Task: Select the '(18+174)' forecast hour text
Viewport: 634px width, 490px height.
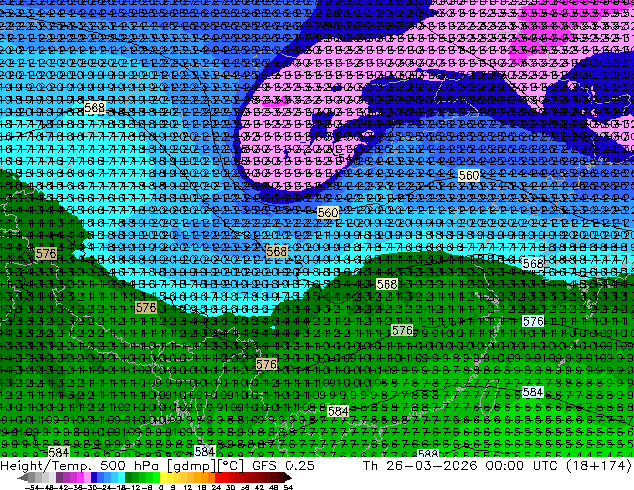Action: [600, 465]
